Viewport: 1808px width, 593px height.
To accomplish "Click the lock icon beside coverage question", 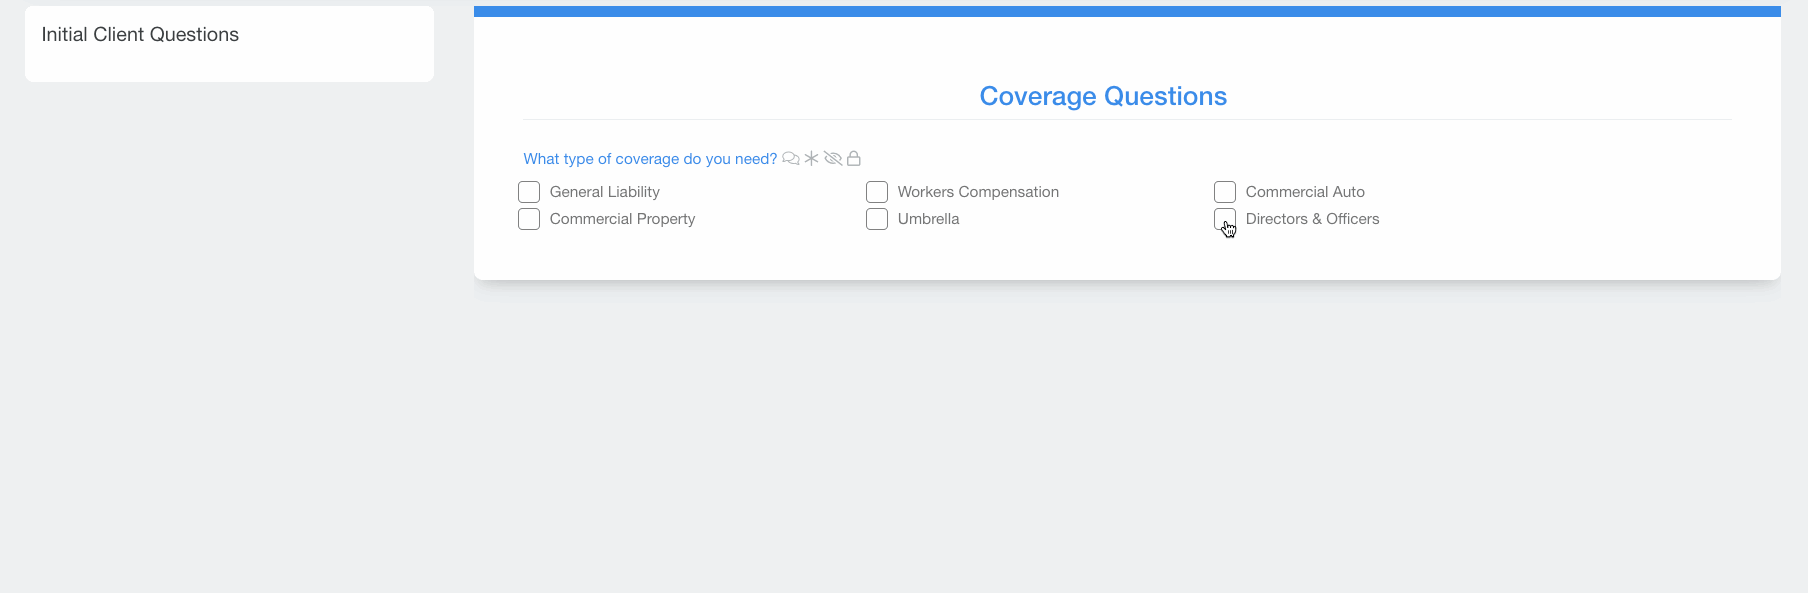I will (854, 159).
